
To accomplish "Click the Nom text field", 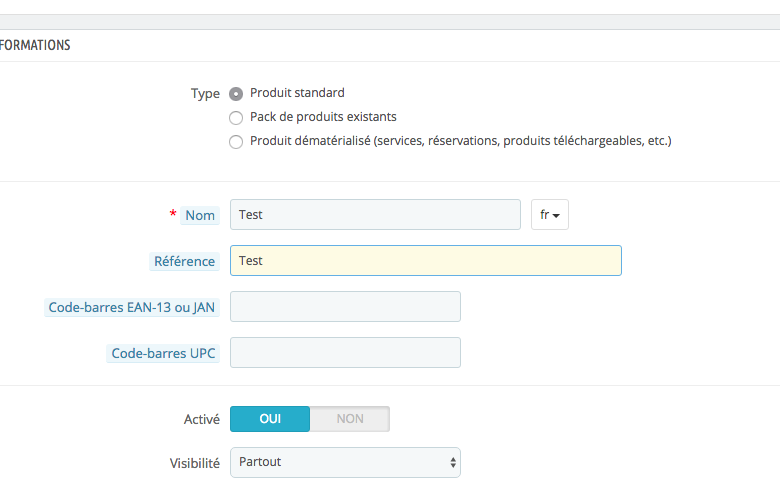I will tap(375, 215).
